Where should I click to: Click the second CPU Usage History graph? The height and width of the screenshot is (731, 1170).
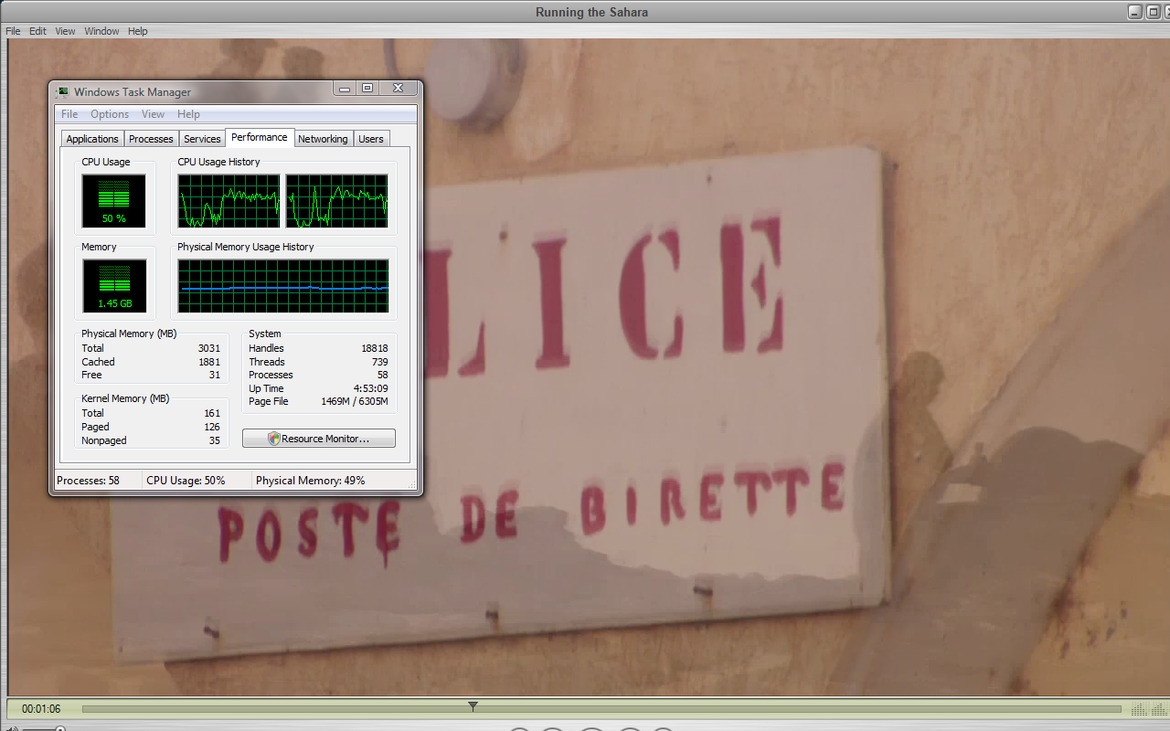(x=337, y=201)
